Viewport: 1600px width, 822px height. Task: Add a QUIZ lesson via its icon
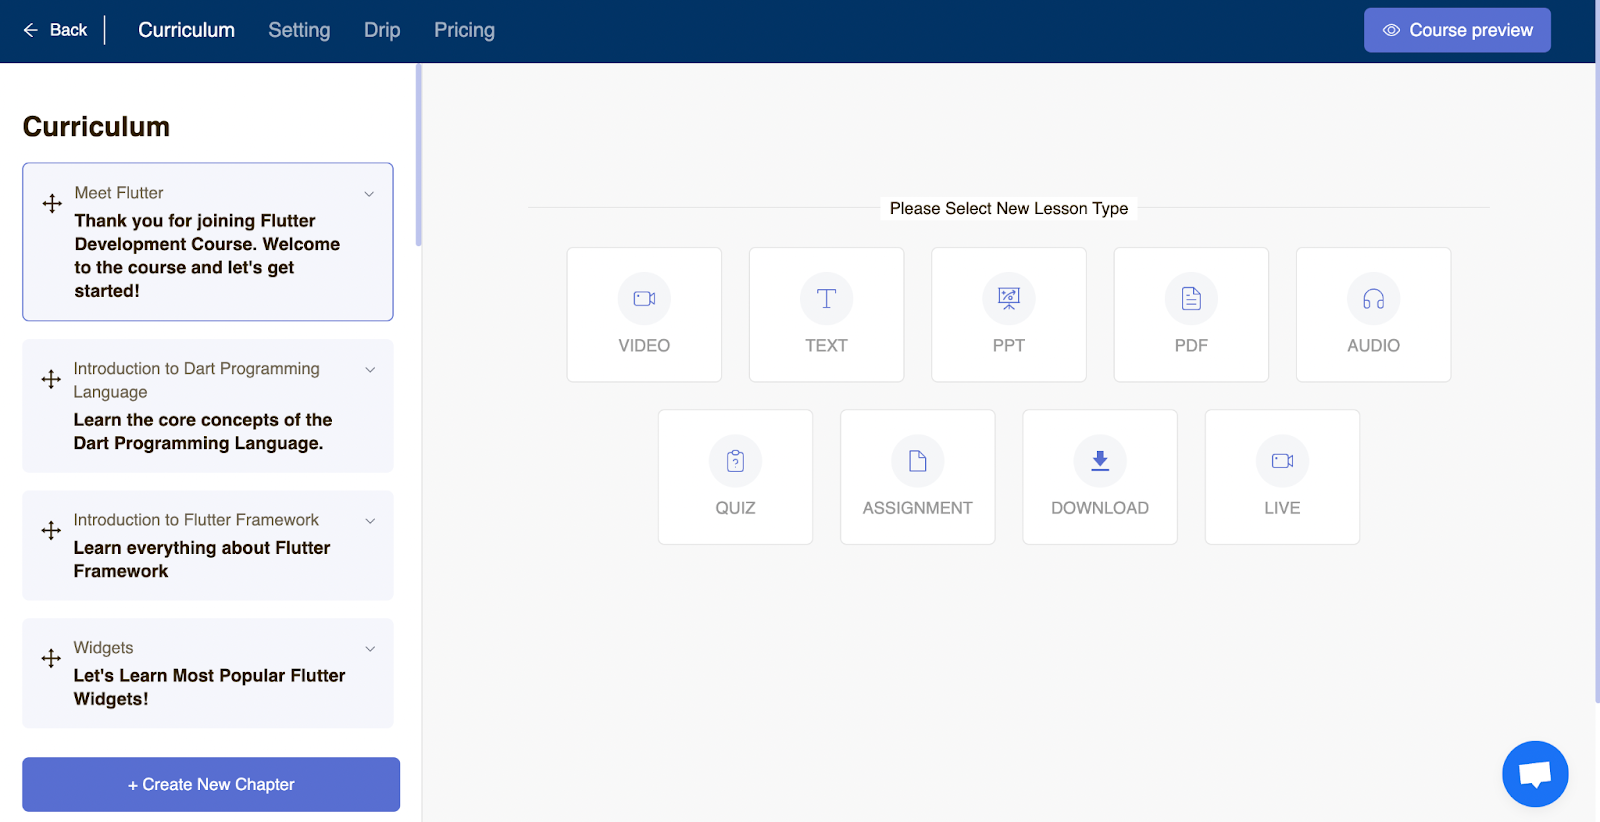(735, 461)
